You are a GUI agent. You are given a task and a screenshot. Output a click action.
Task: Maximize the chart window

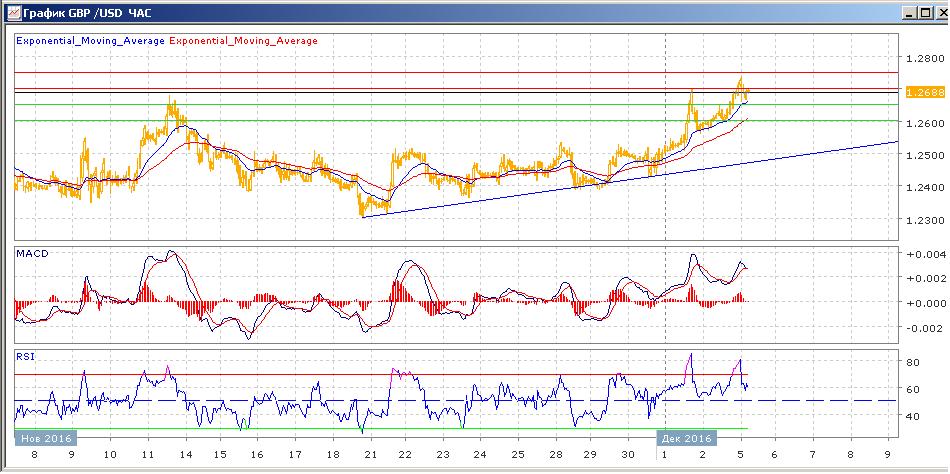926,12
